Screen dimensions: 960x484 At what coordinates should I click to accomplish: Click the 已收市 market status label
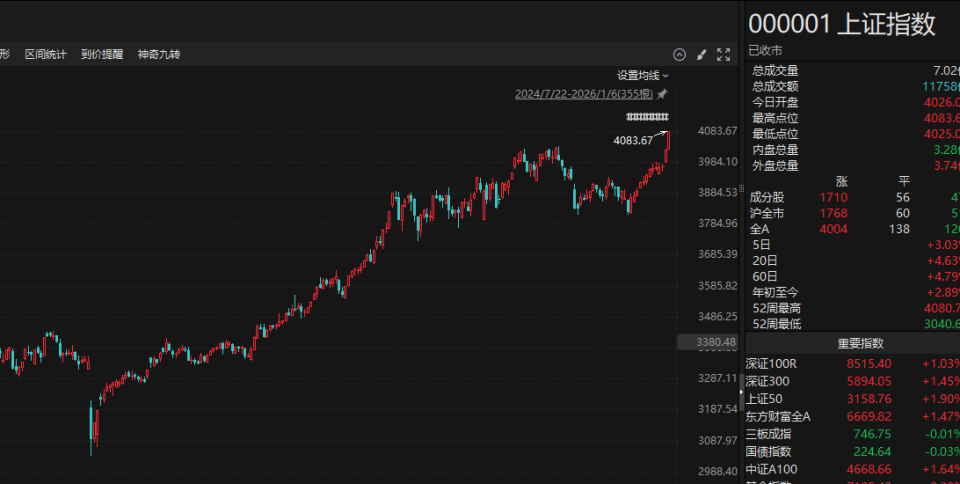tap(765, 51)
